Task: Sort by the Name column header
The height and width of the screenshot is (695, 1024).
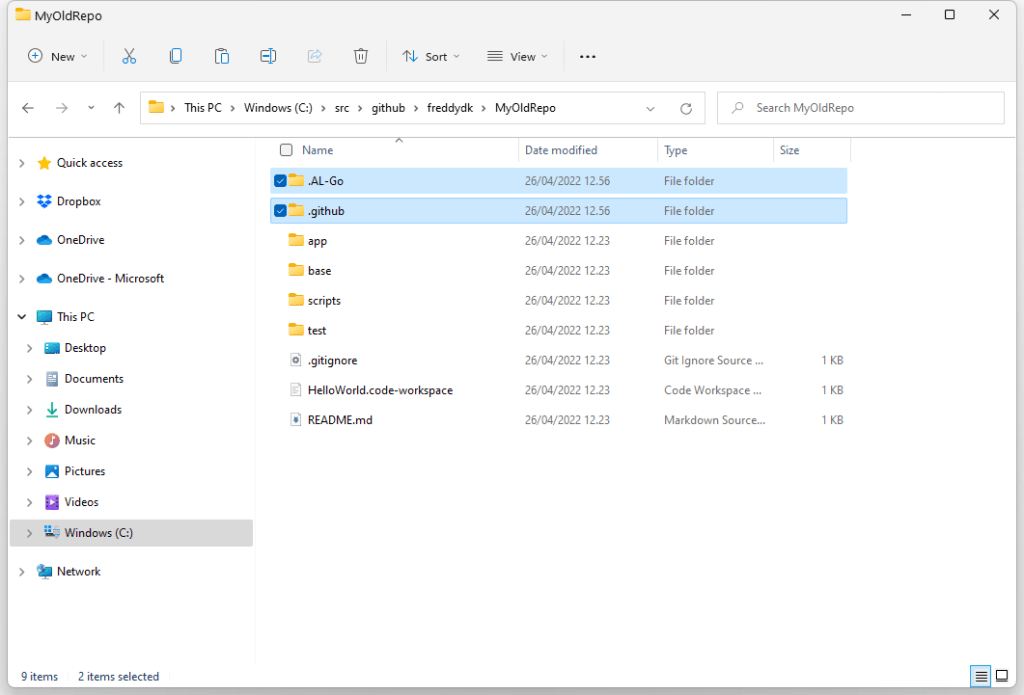Action: click(317, 150)
